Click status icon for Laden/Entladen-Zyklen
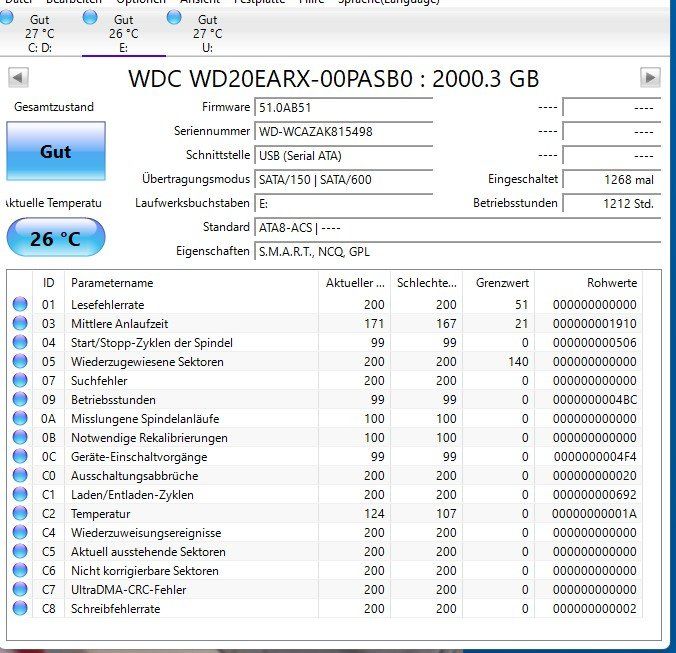676x653 pixels. click(20, 494)
